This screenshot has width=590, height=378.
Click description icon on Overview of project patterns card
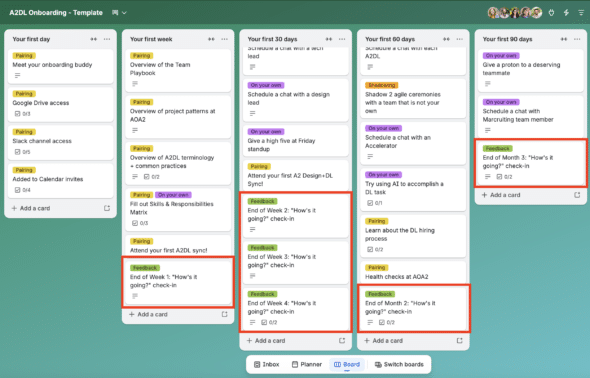point(135,130)
